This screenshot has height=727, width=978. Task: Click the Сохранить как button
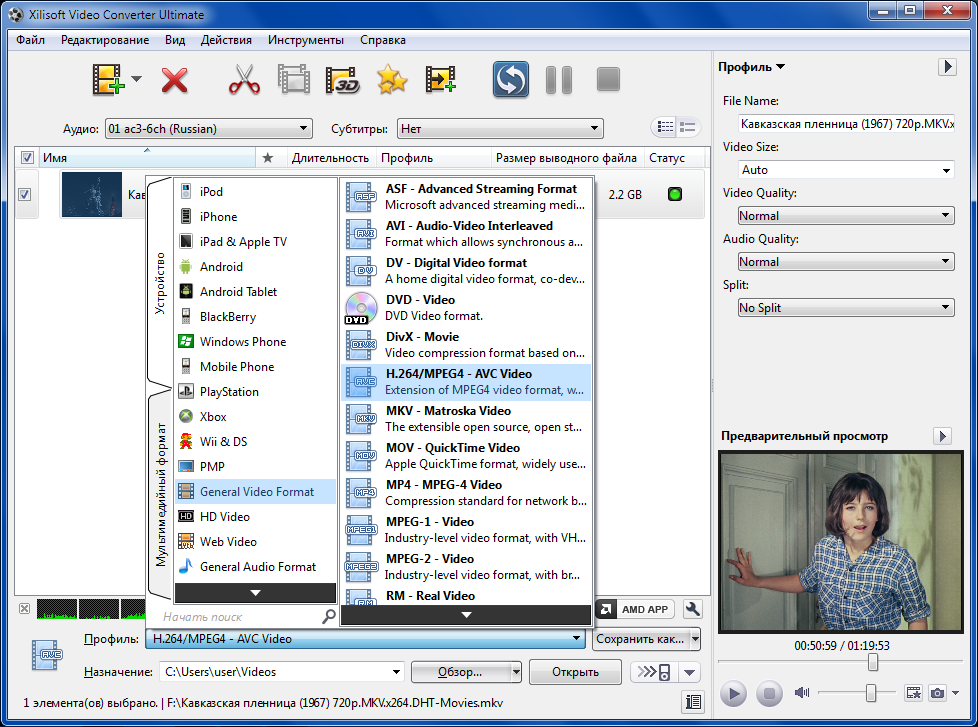coord(640,639)
